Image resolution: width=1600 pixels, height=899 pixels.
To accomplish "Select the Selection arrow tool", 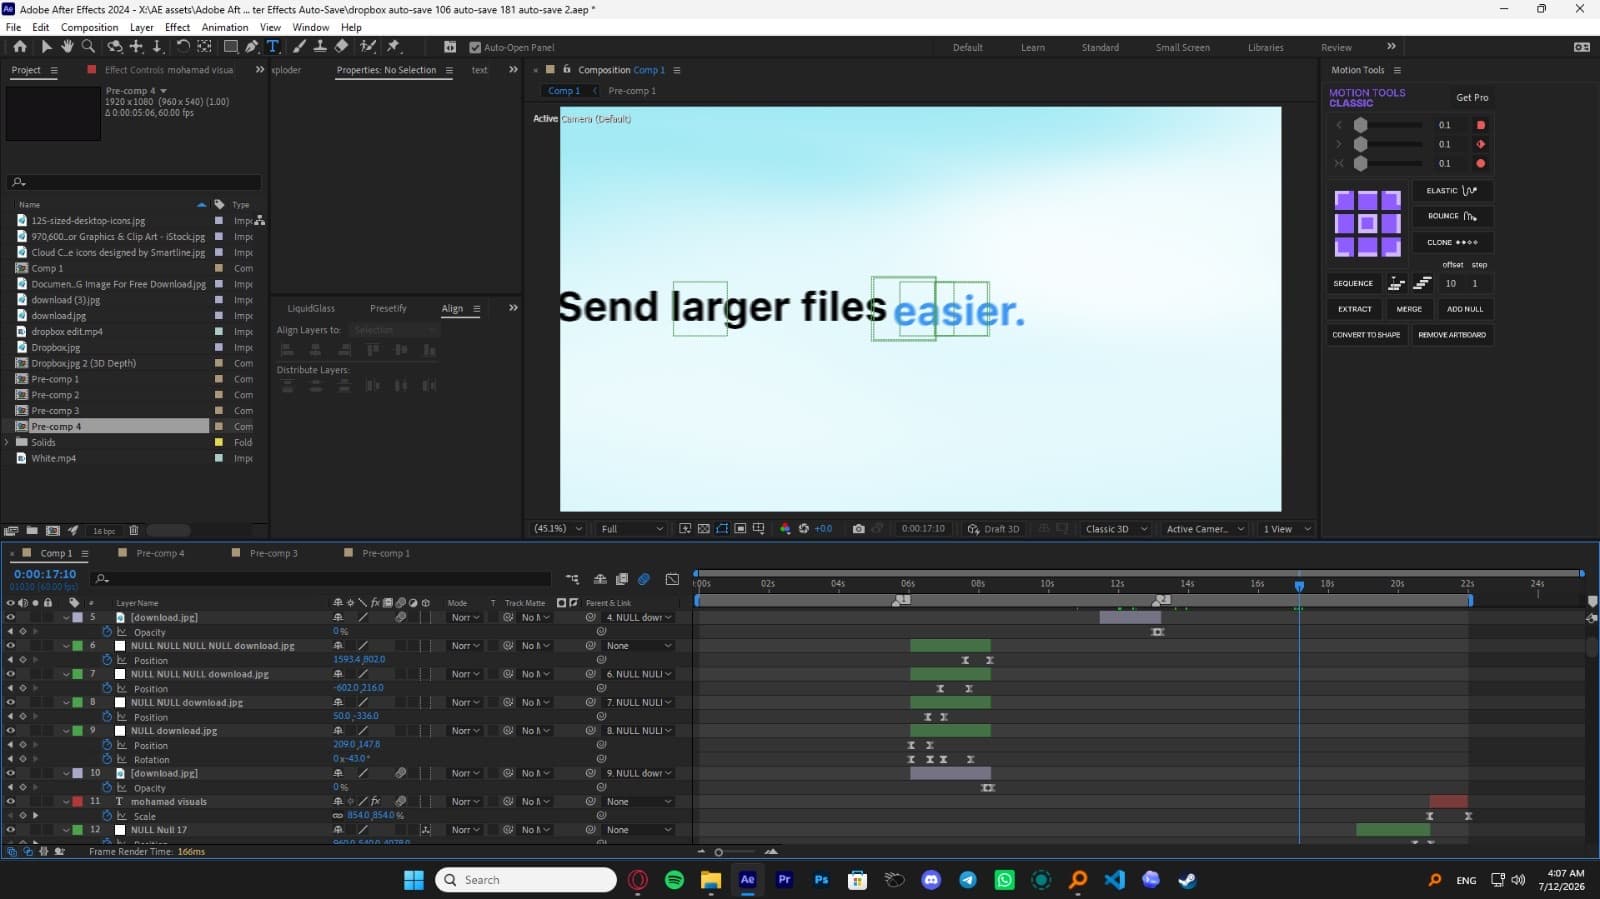I will point(46,47).
